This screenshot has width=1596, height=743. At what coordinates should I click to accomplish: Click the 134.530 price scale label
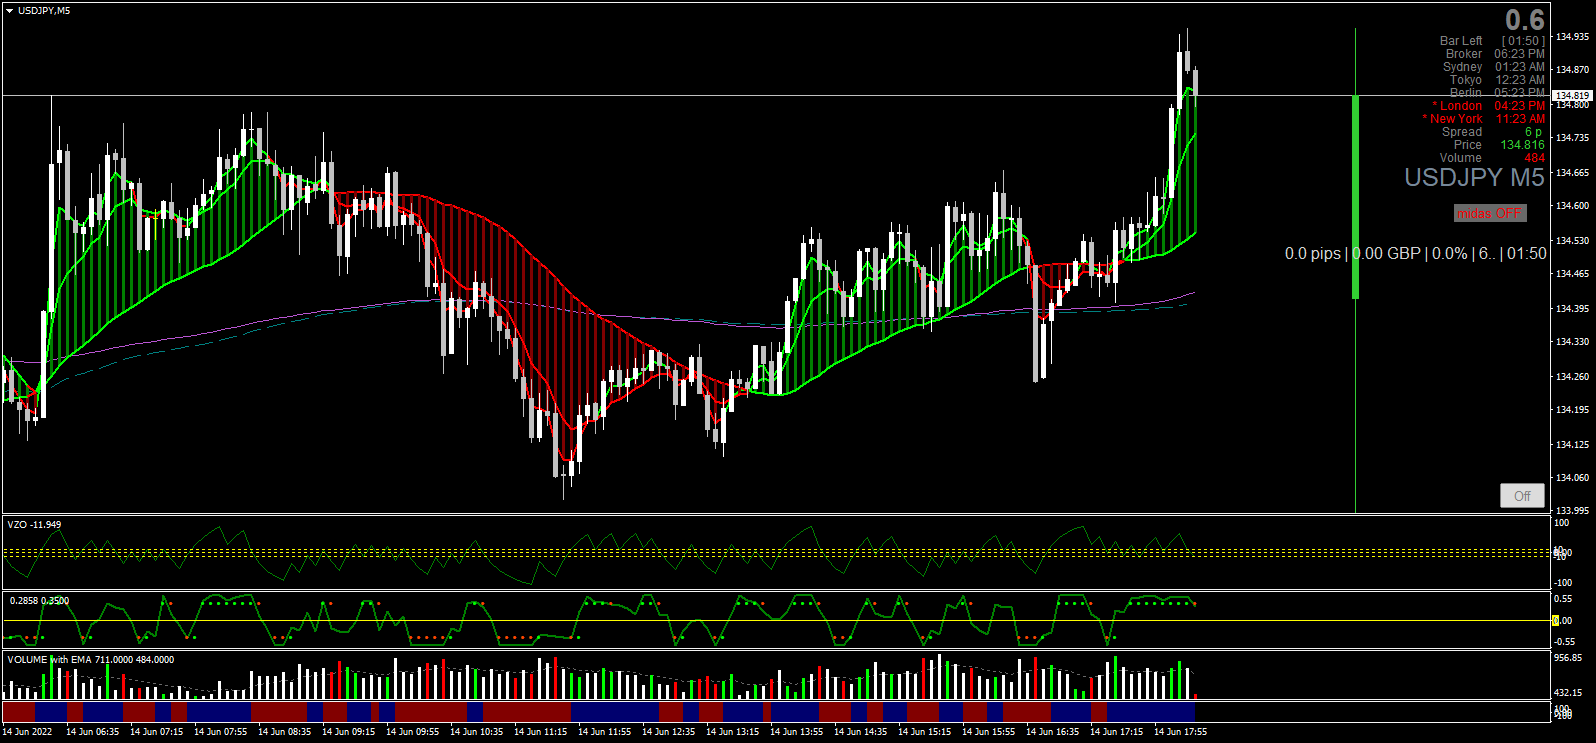1573,241
